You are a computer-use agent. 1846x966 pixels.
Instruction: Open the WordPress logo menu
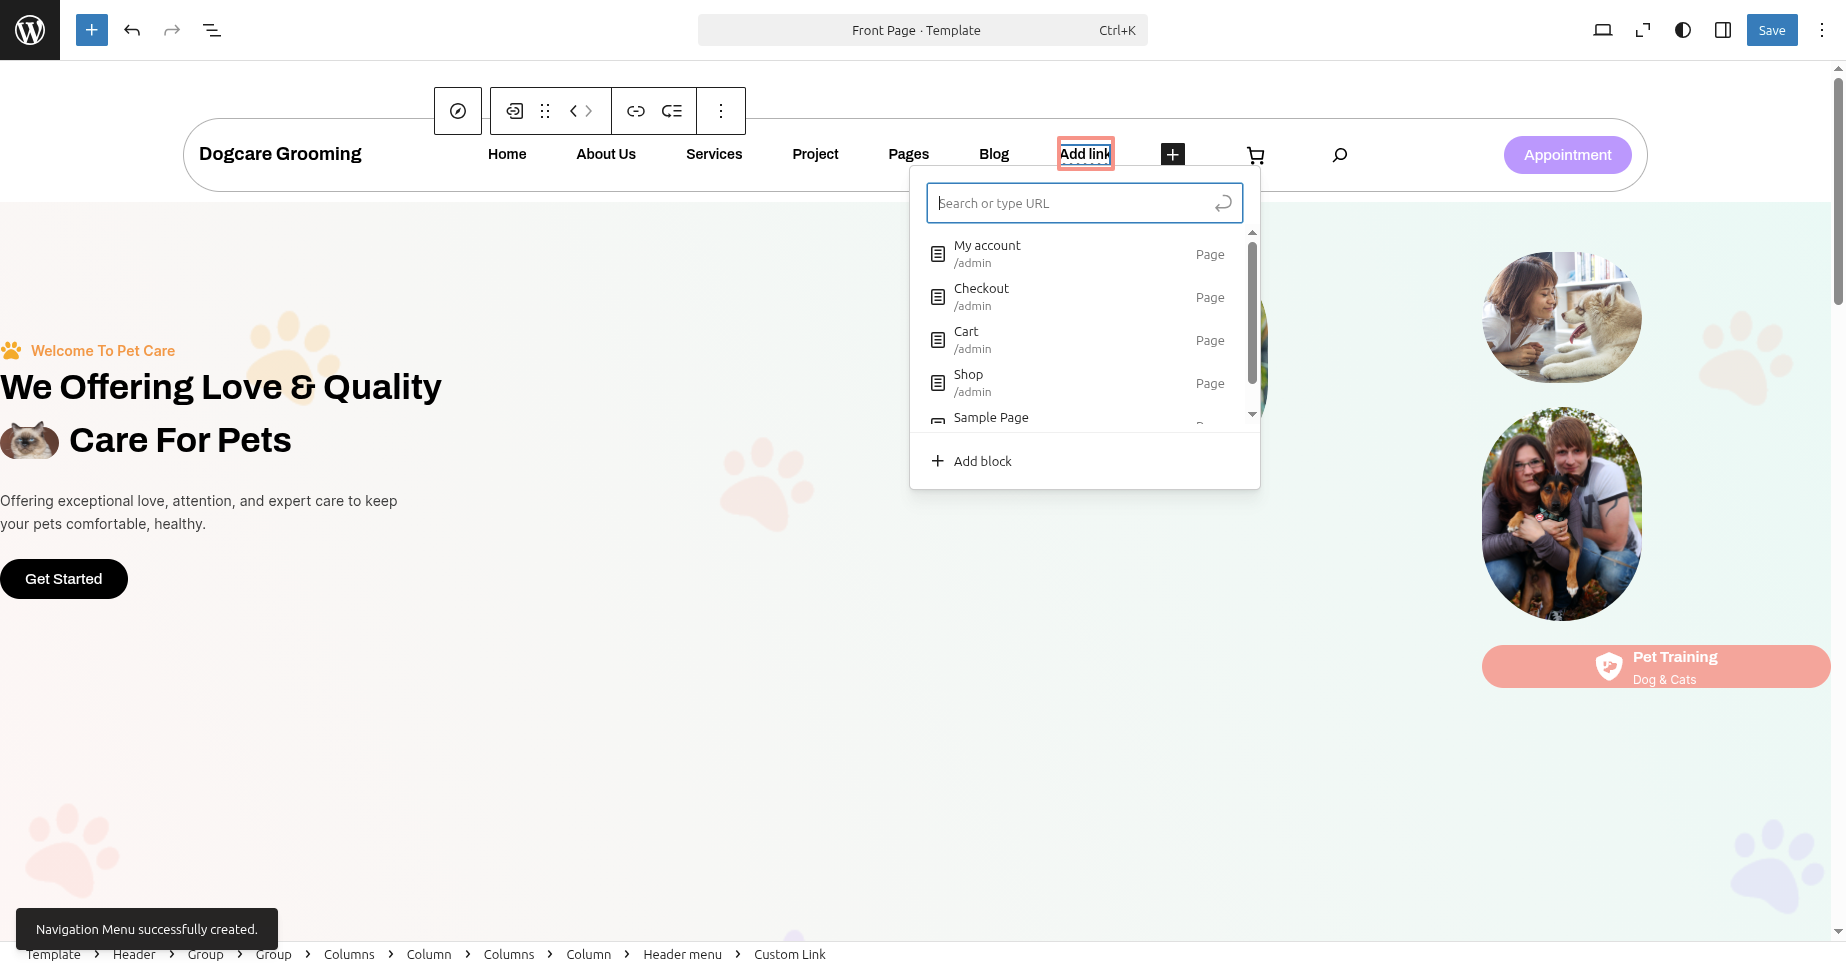tap(30, 30)
